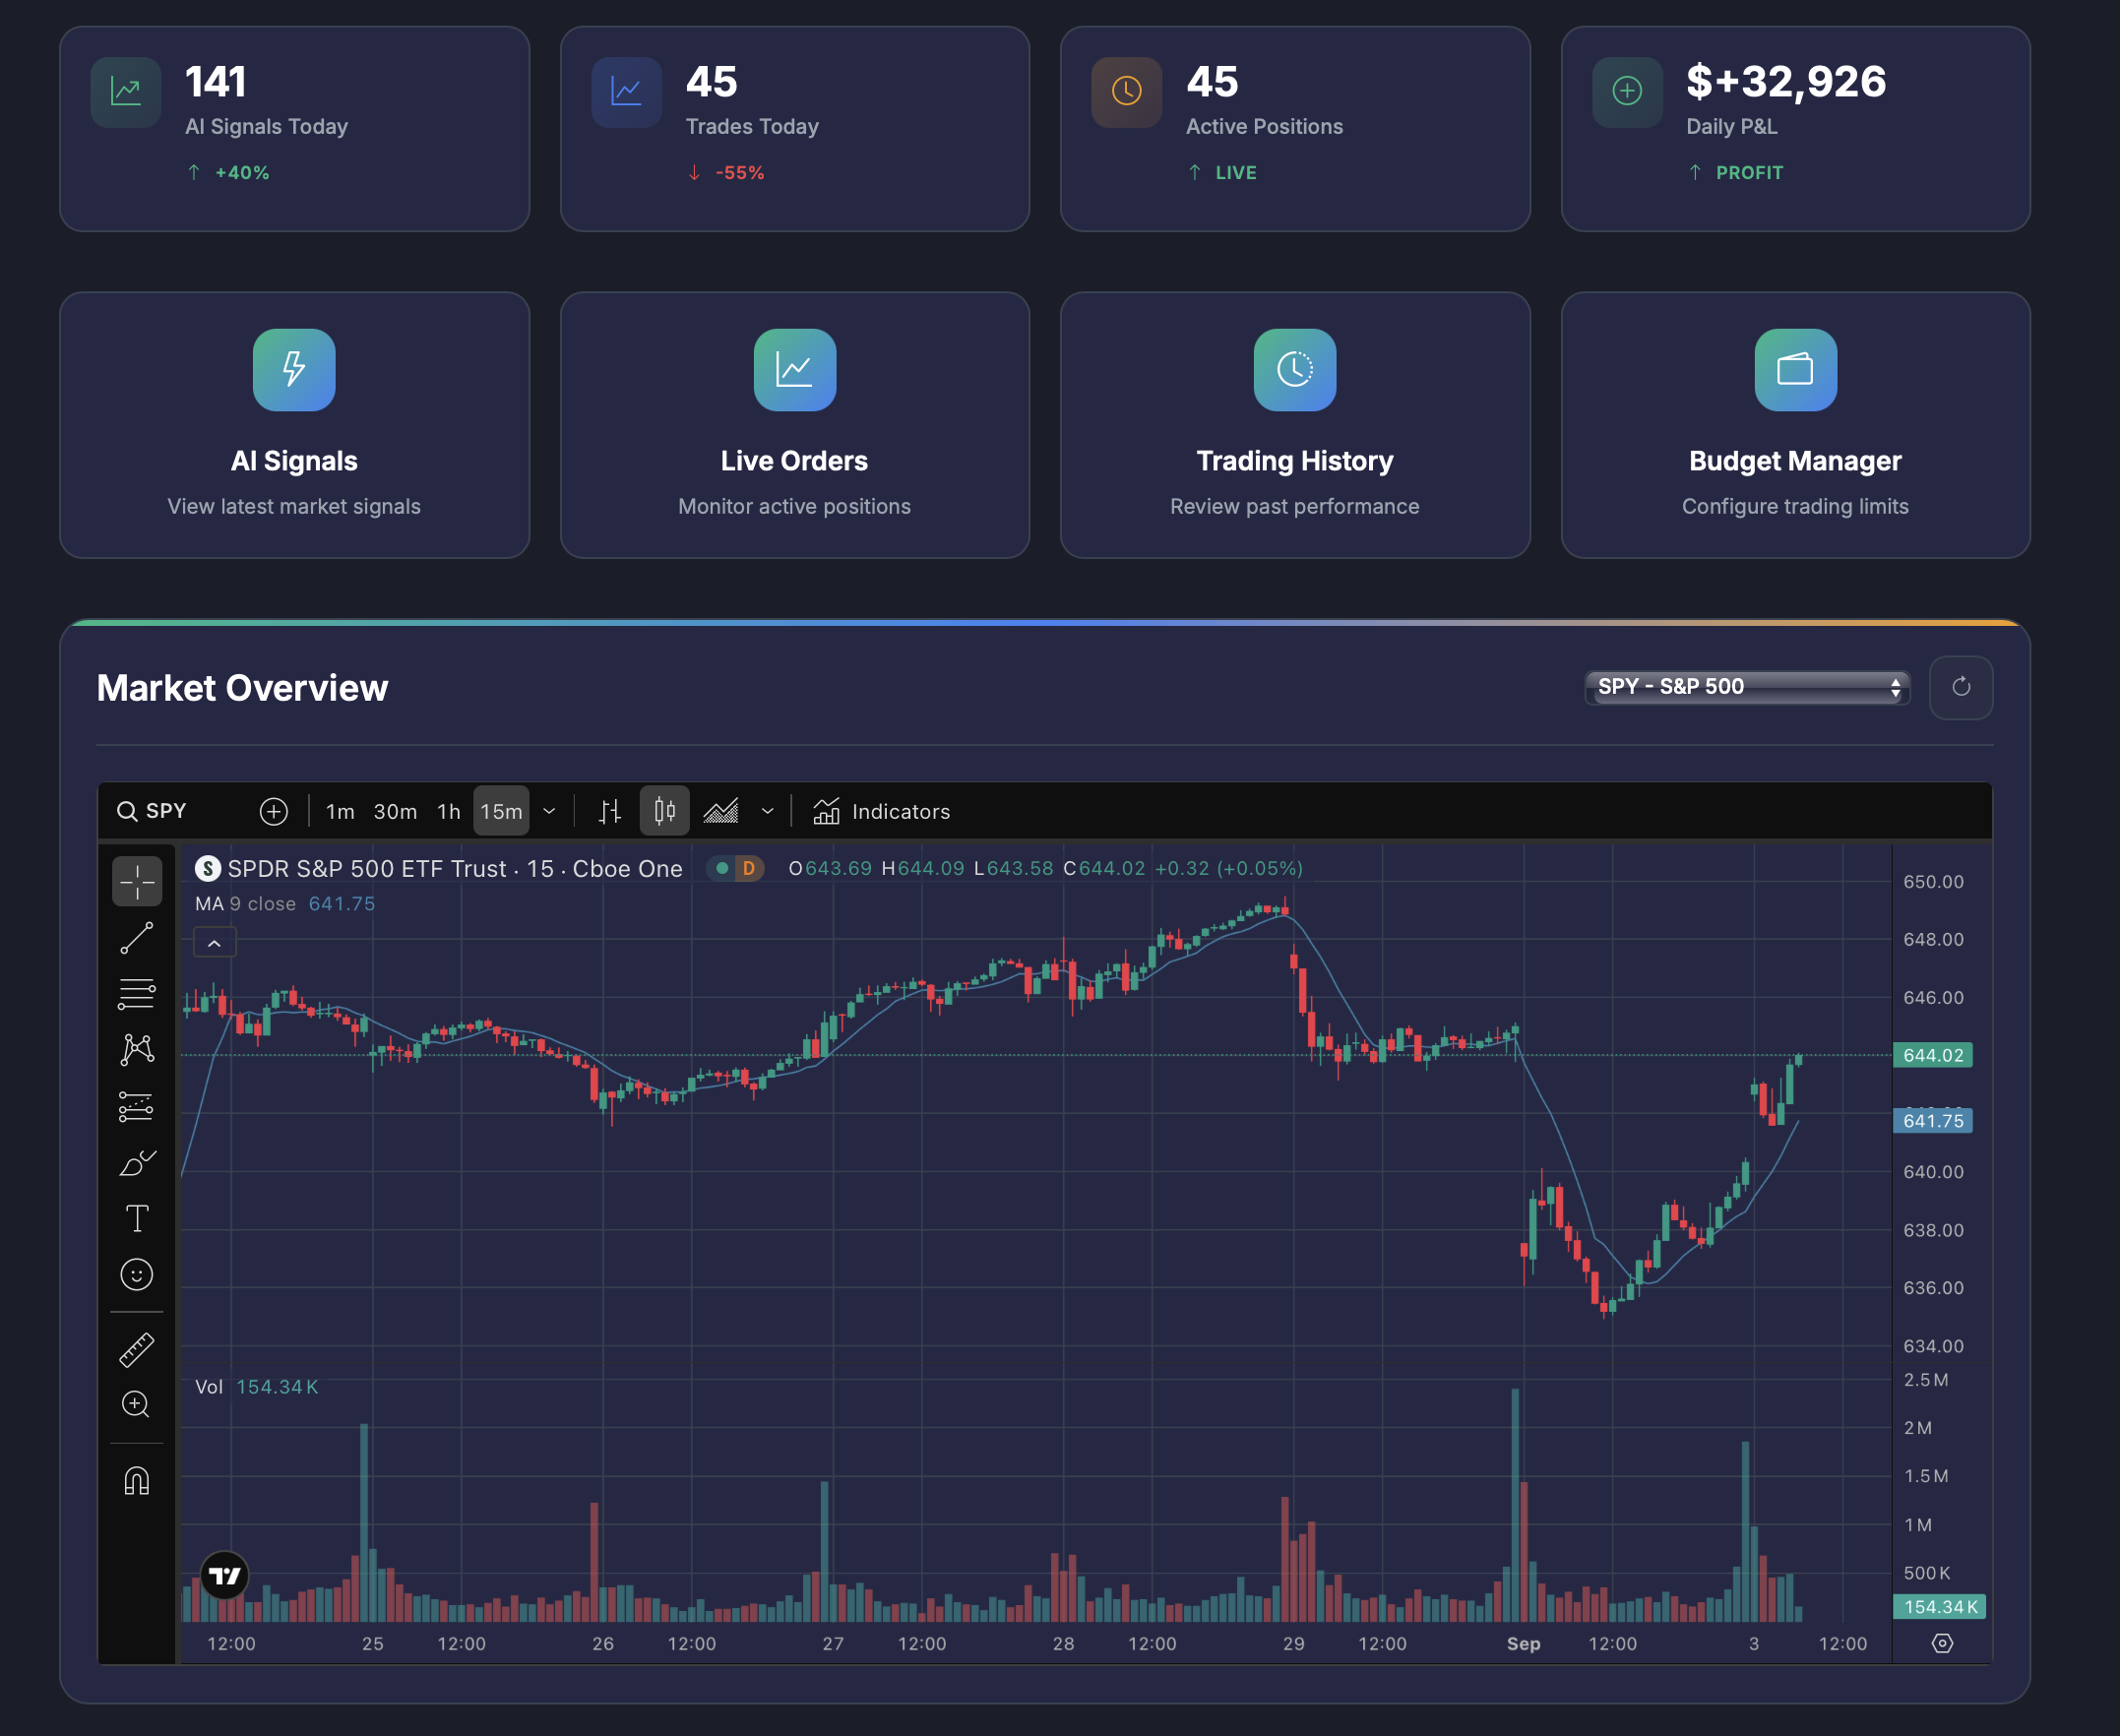
Task: Click the 641.75 MA price label
Action: click(1932, 1121)
